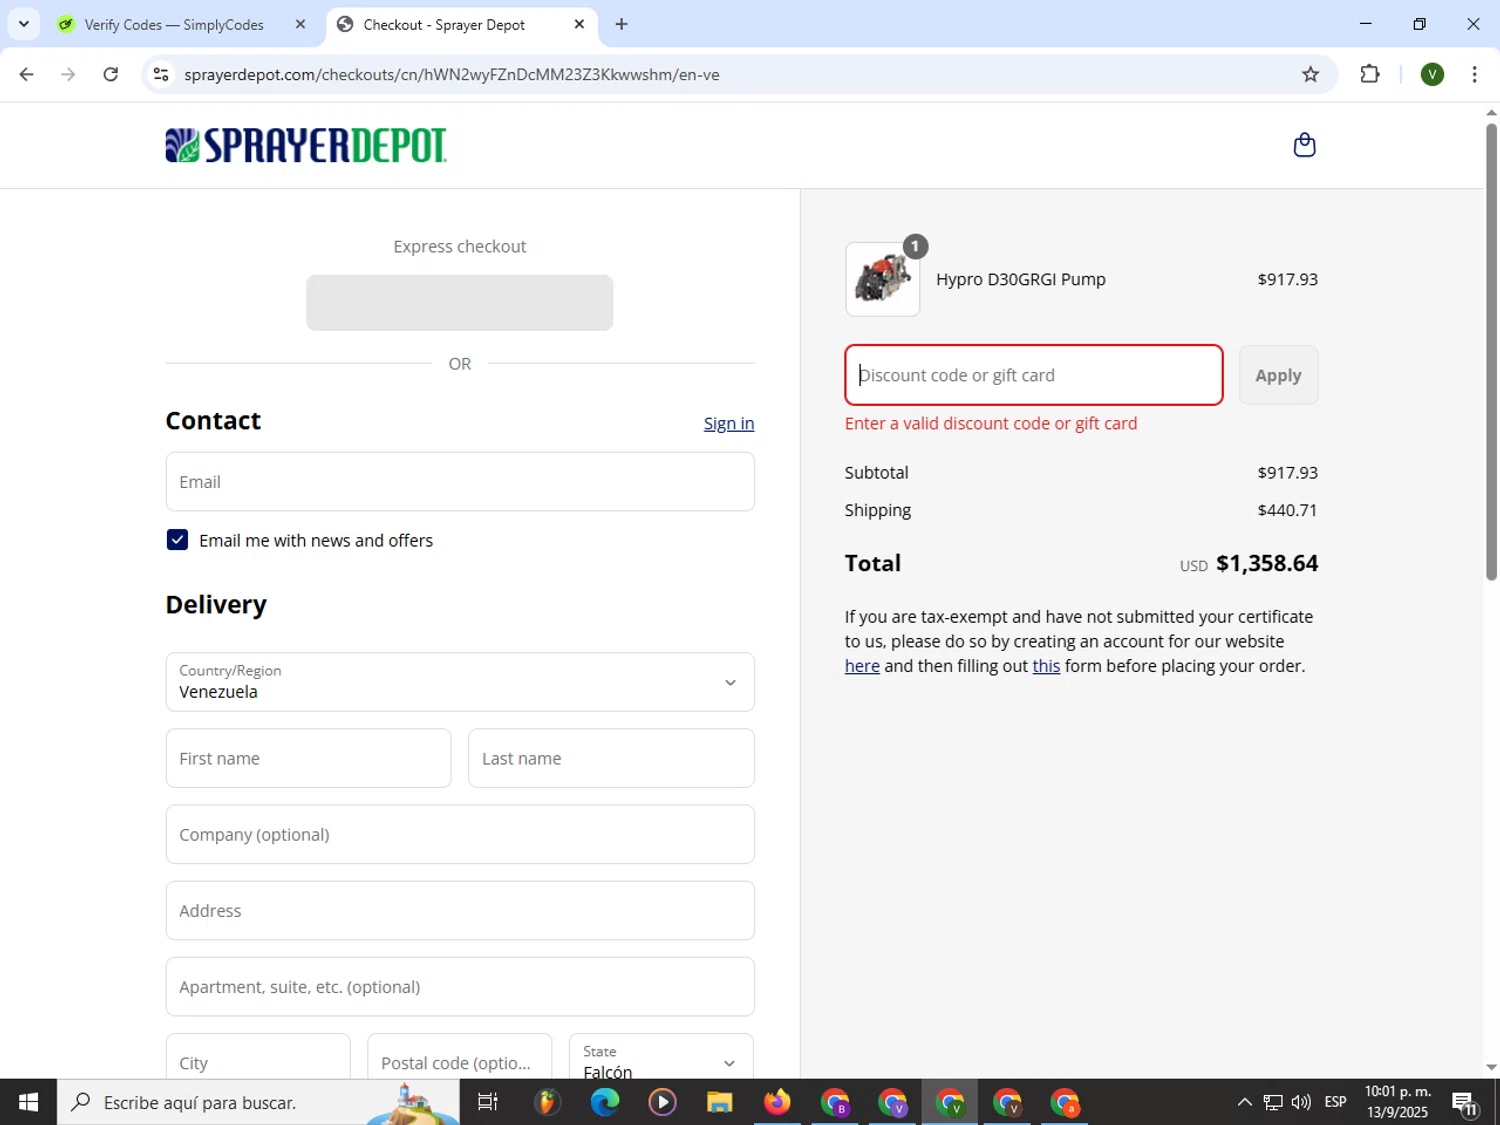Go forward to the next page

click(68, 74)
